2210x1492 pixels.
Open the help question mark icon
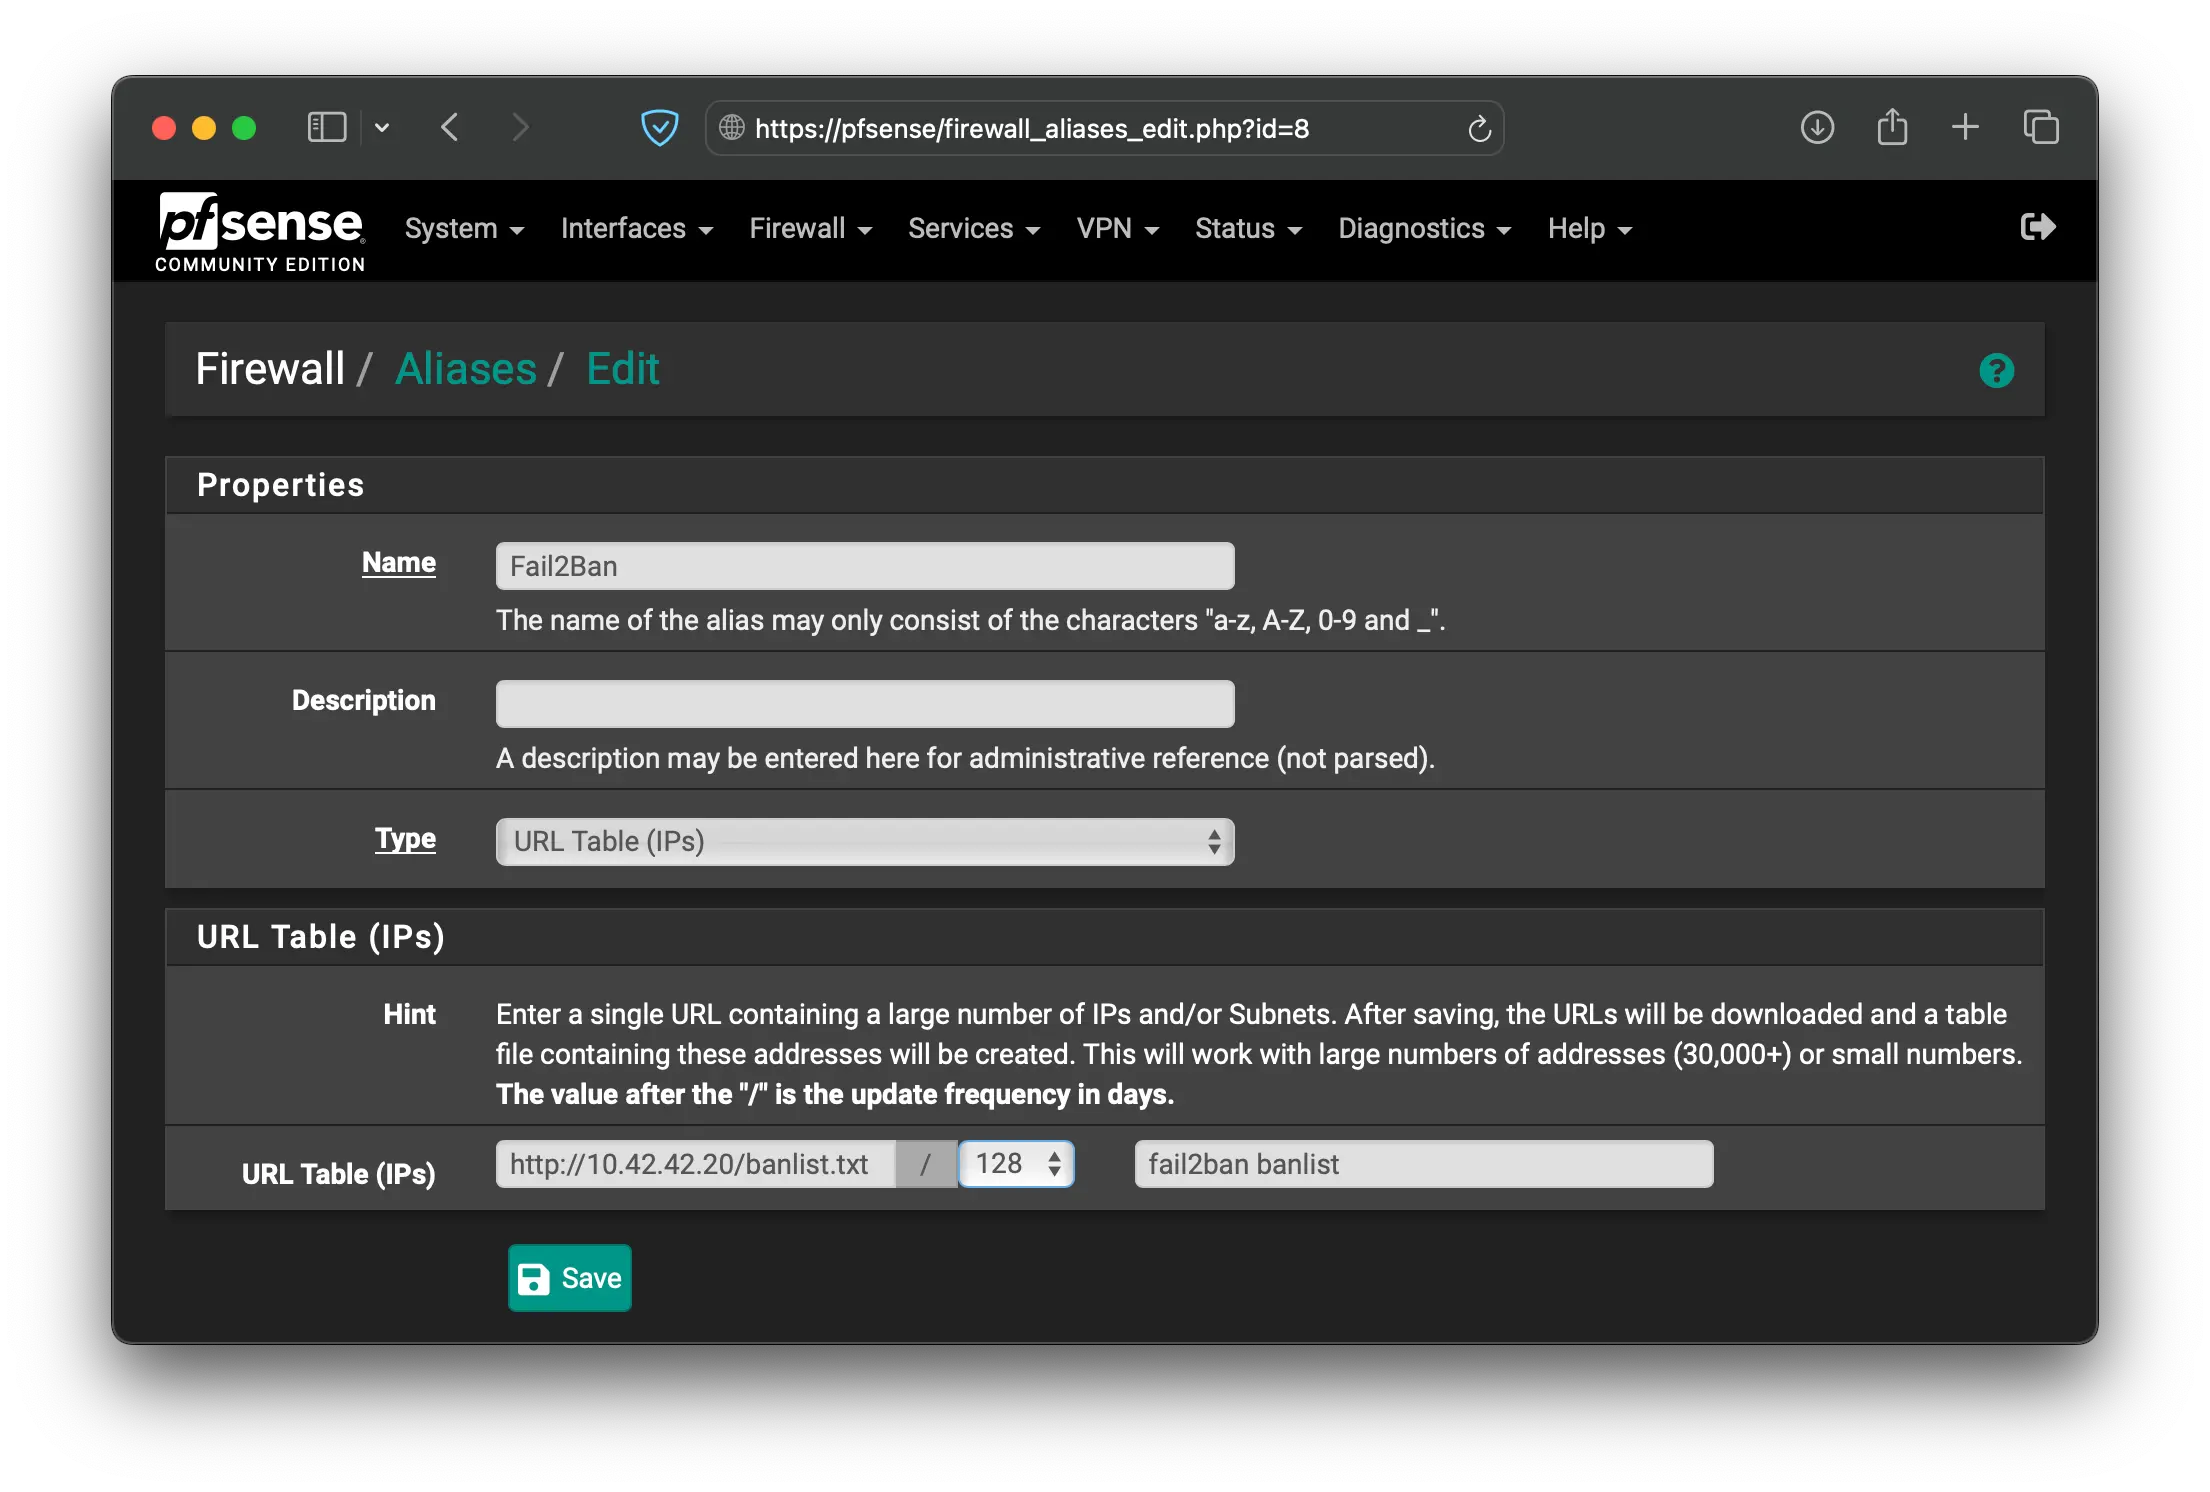1996,371
